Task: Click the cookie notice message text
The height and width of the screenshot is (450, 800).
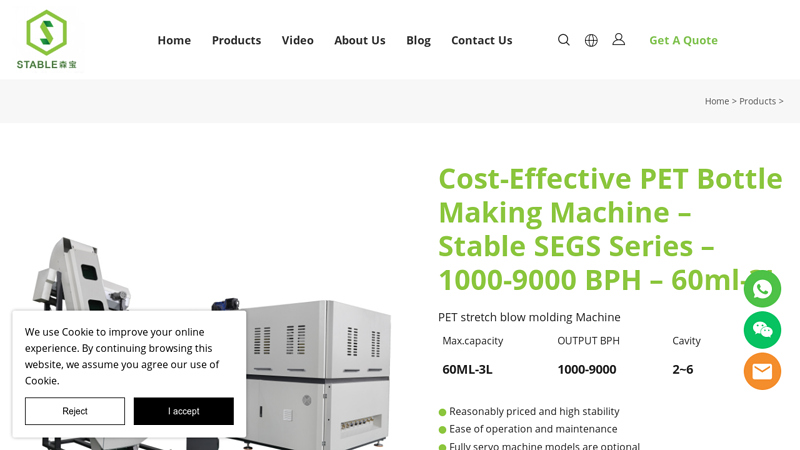Action: pyautogui.click(x=122, y=356)
